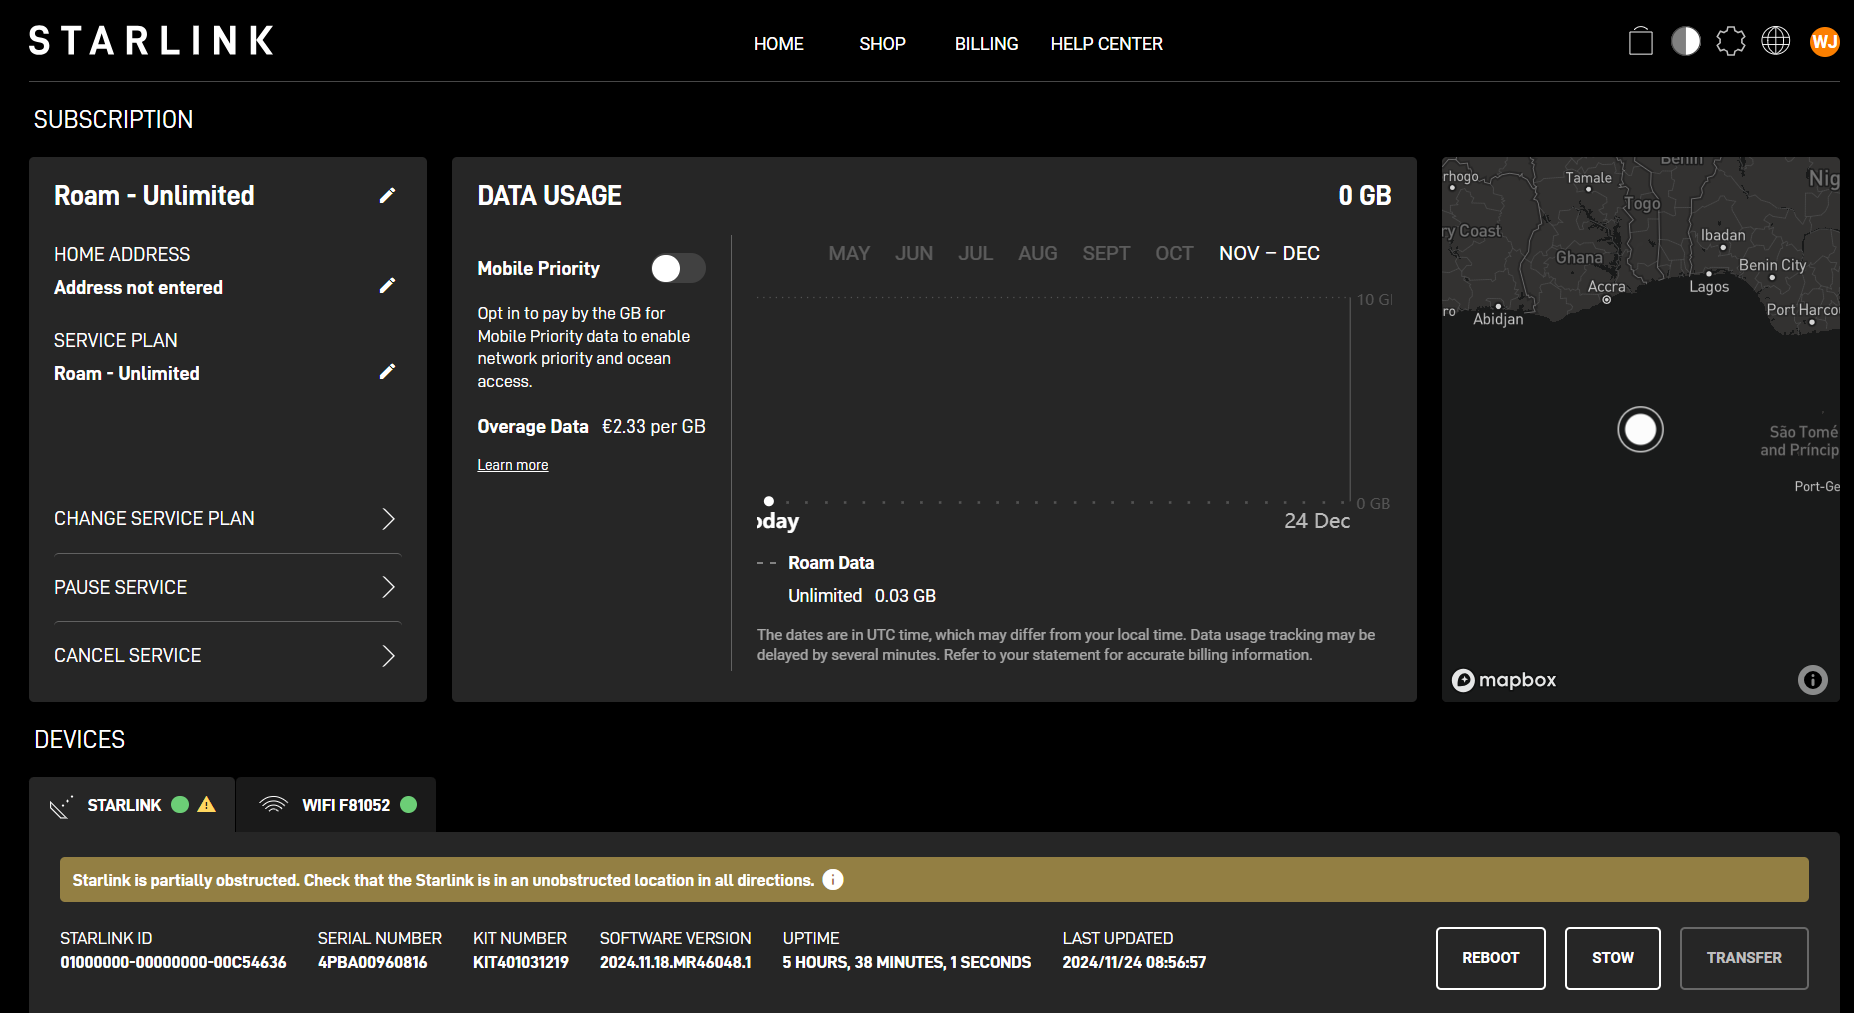The image size is (1854, 1013).
Task: Switch to the STARLINK device tab
Action: pos(132,805)
